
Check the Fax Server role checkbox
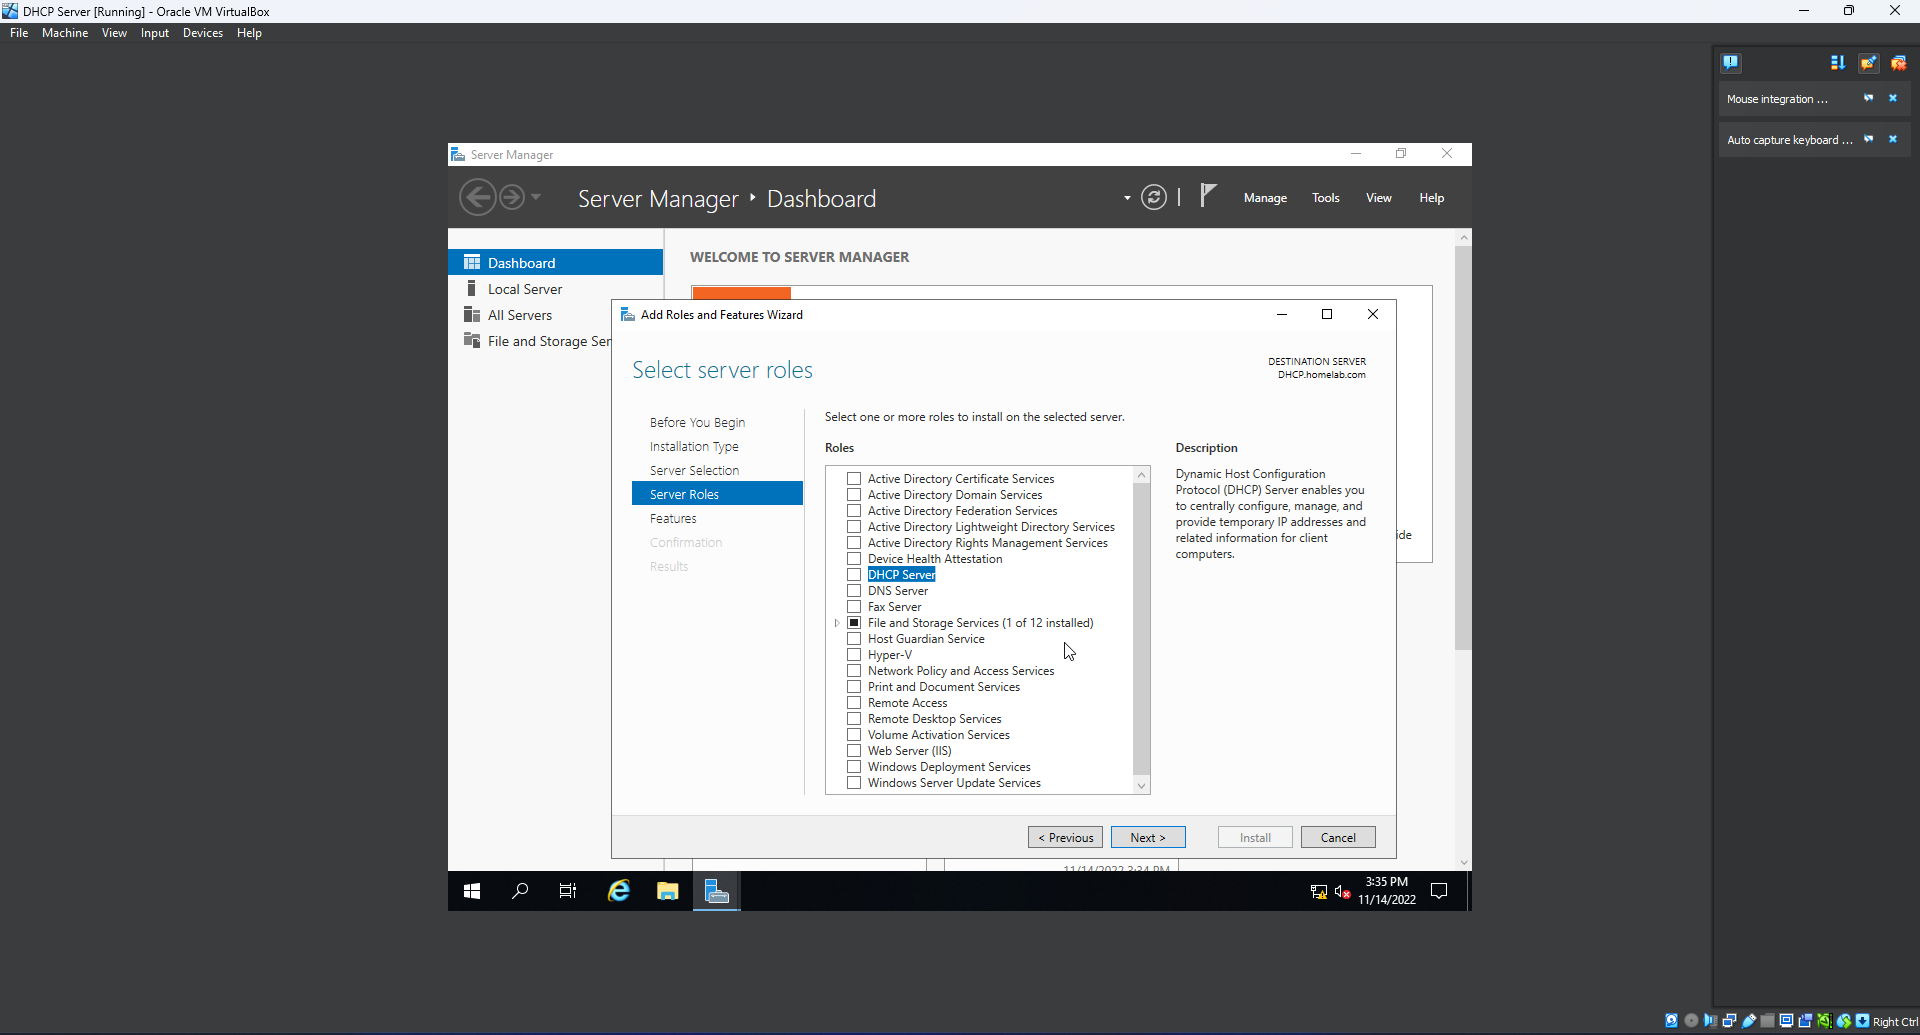pos(854,607)
